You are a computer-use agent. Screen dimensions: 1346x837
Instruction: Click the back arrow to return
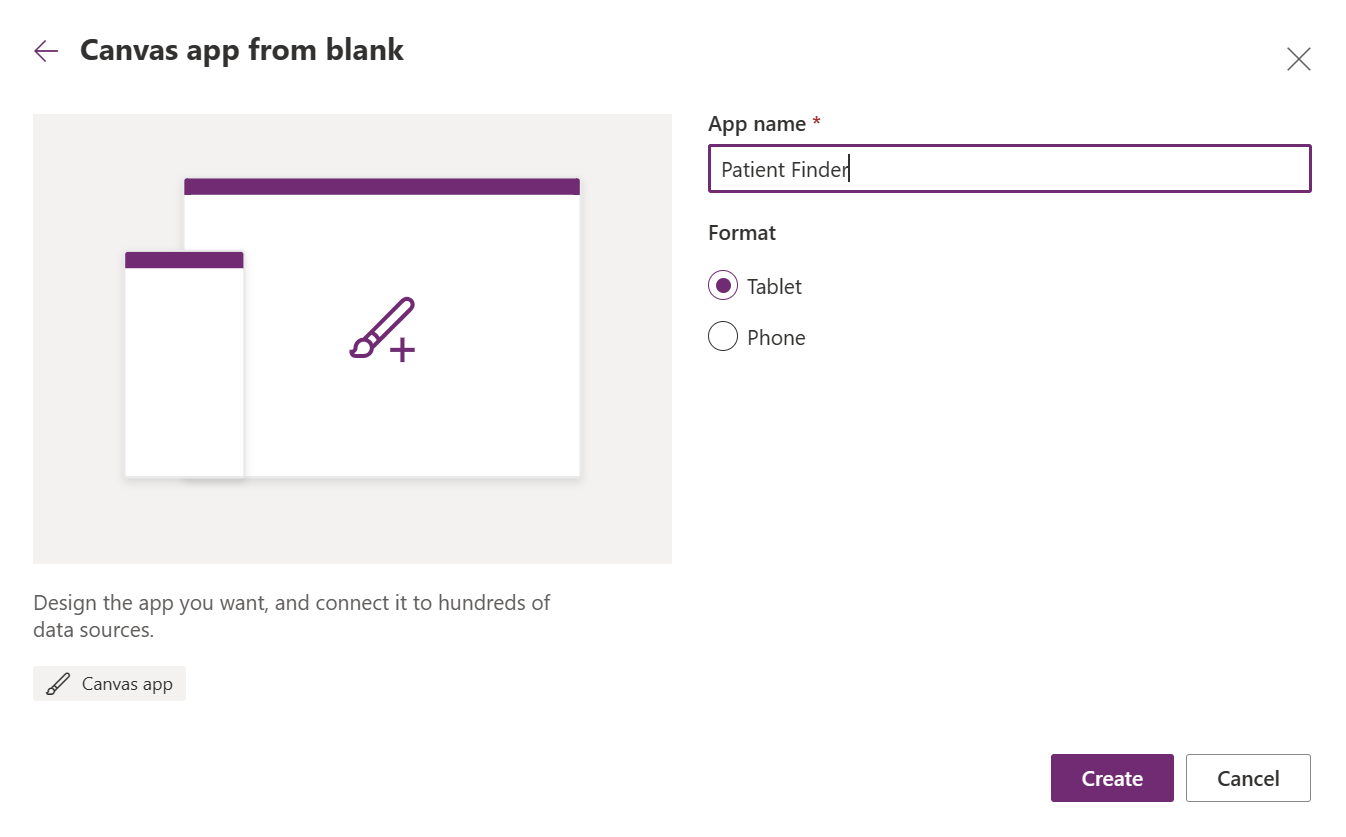[x=45, y=50]
